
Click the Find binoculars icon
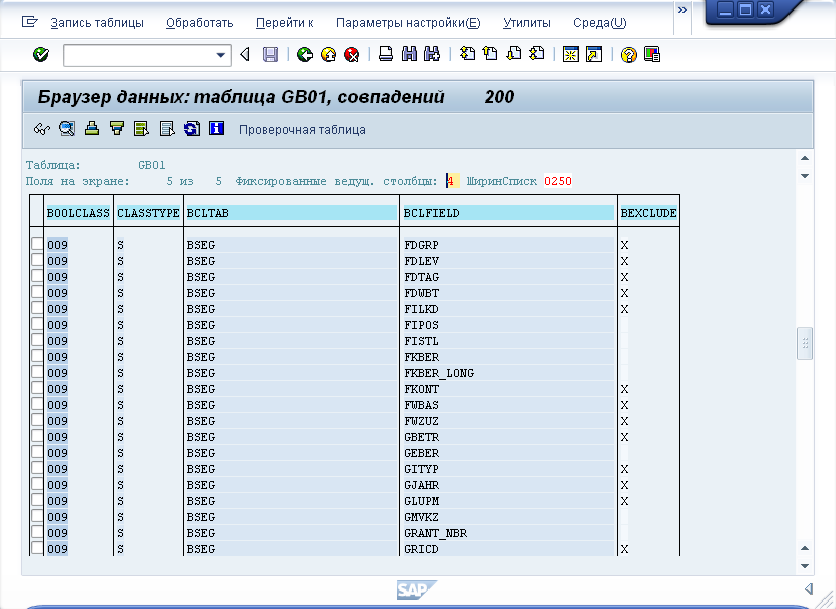coord(409,55)
